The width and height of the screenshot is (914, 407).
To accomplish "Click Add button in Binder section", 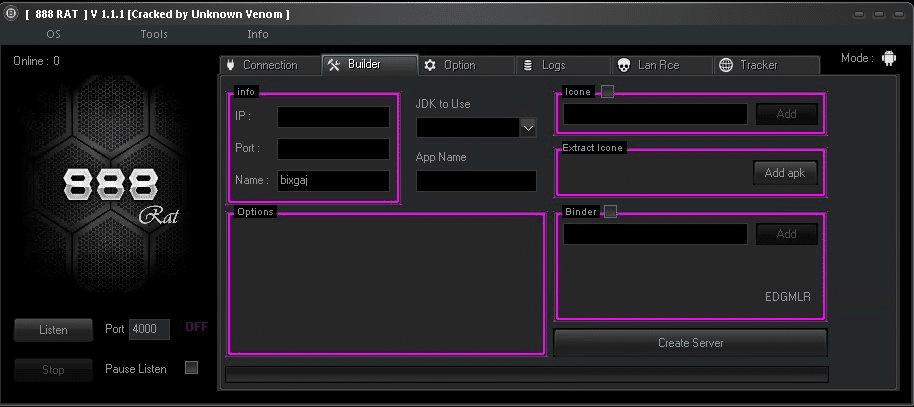I will (x=786, y=234).
